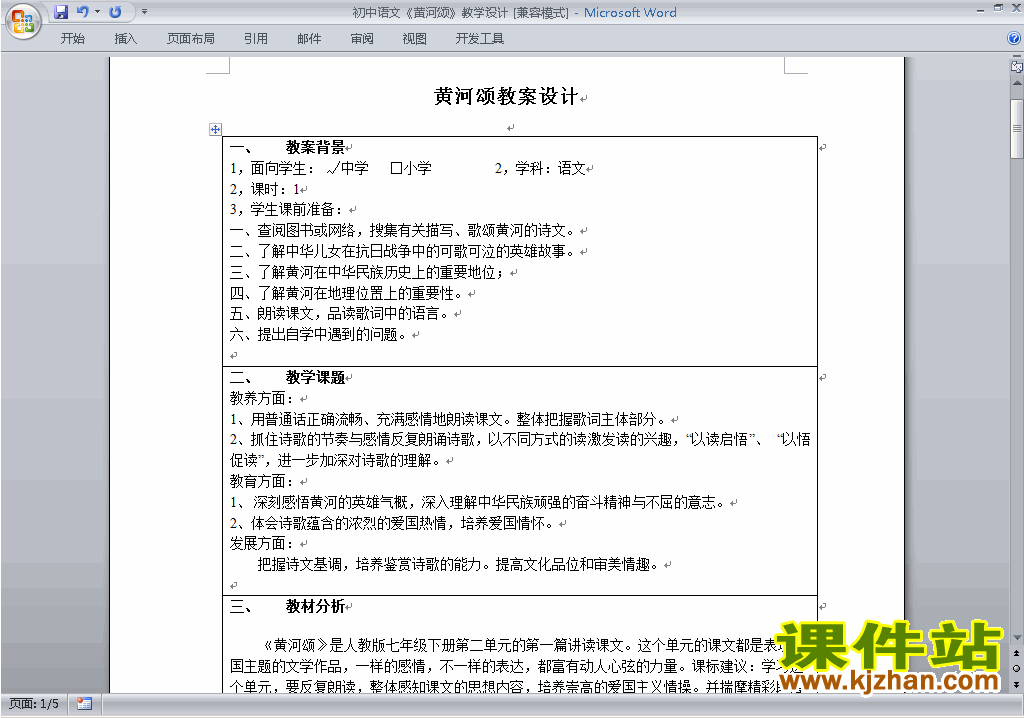
Task: Restore down the Word window
Action: coord(998,8)
